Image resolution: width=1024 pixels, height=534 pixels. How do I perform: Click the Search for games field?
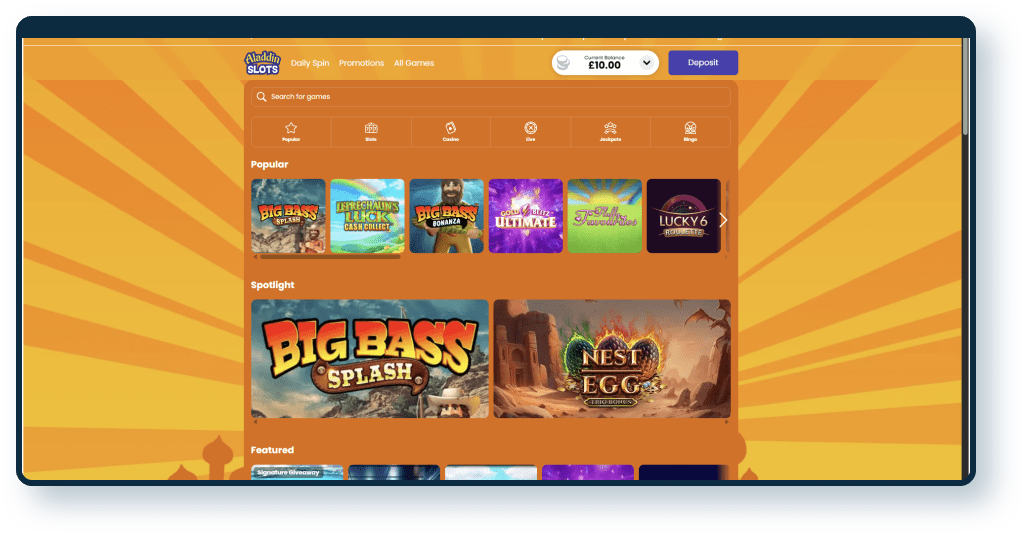coord(490,97)
